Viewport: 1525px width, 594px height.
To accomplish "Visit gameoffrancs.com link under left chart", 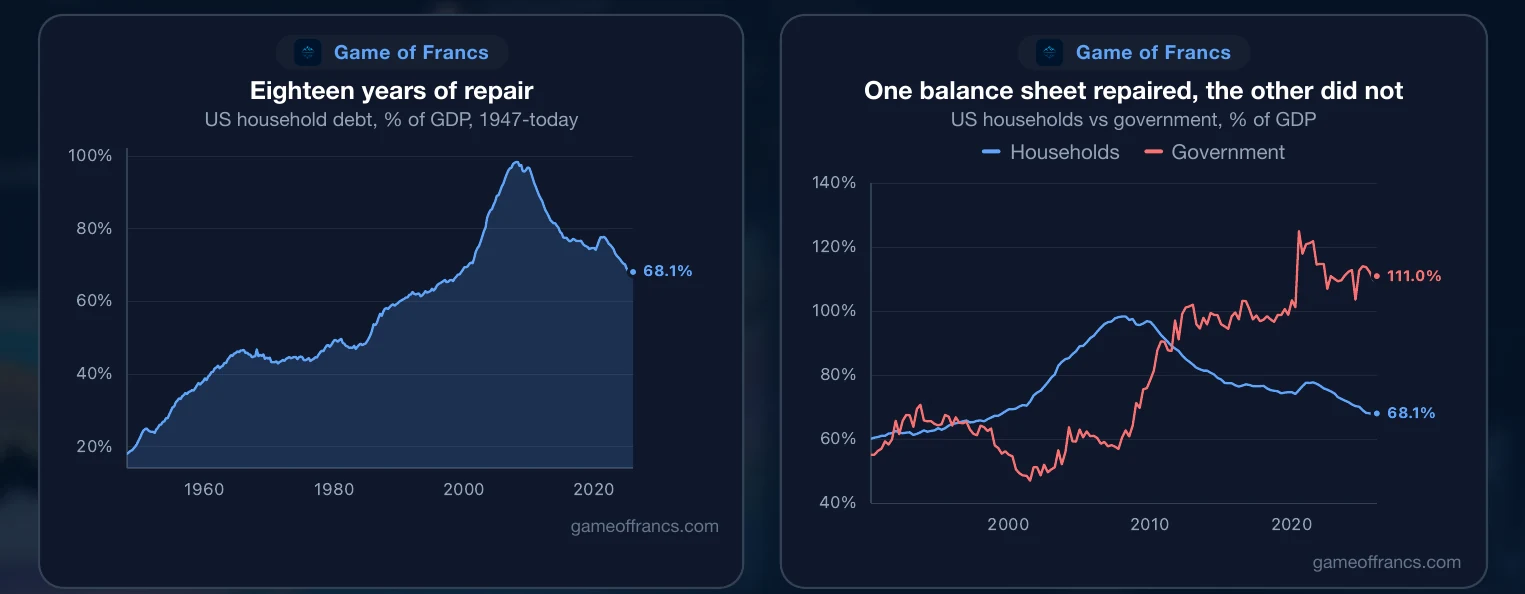I will pyautogui.click(x=644, y=526).
